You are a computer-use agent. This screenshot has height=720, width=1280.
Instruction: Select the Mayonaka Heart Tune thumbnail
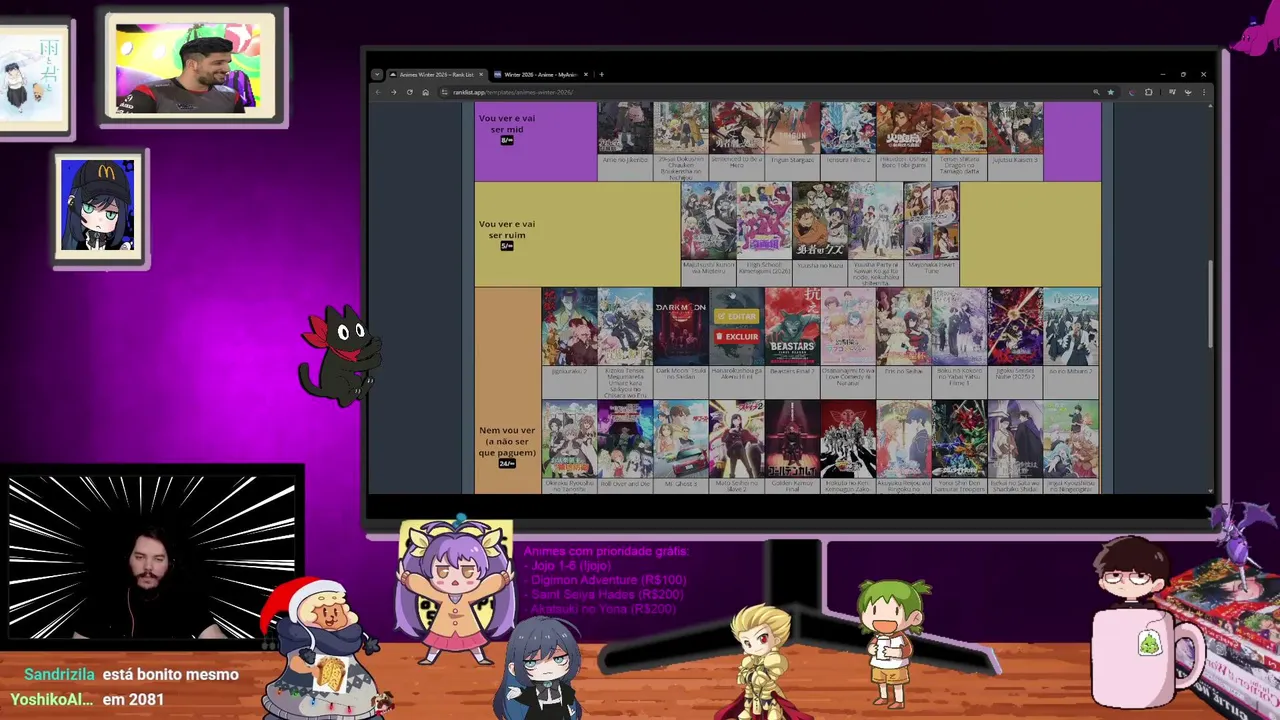pyautogui.click(x=931, y=220)
